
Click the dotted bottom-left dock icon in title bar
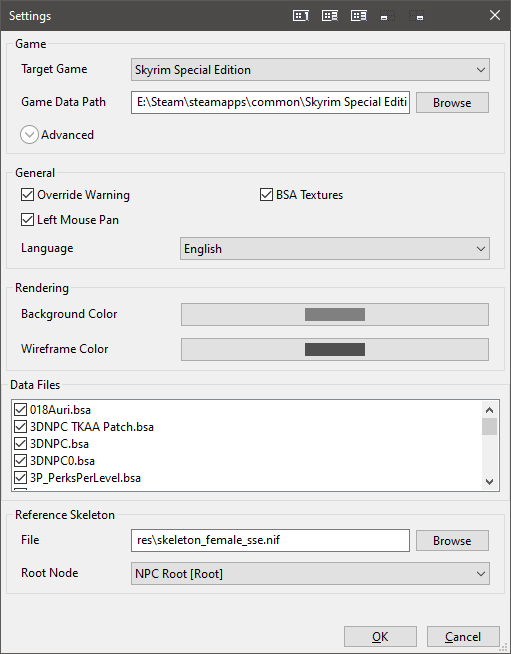point(388,16)
